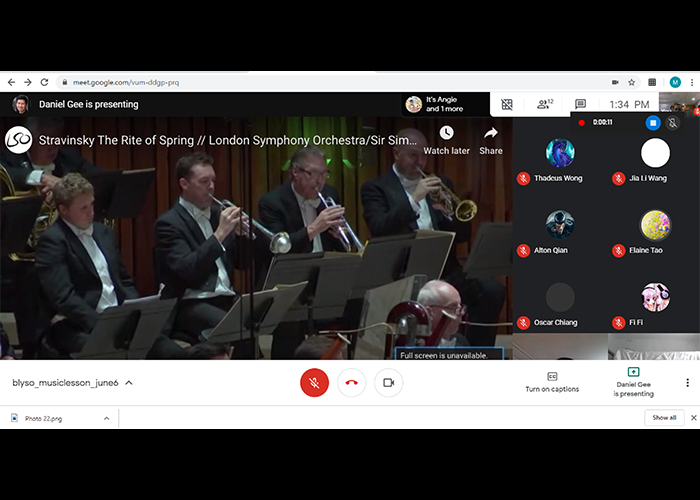Toggle the recorder microphone mute icon
700x500 pixels.
pos(673,122)
